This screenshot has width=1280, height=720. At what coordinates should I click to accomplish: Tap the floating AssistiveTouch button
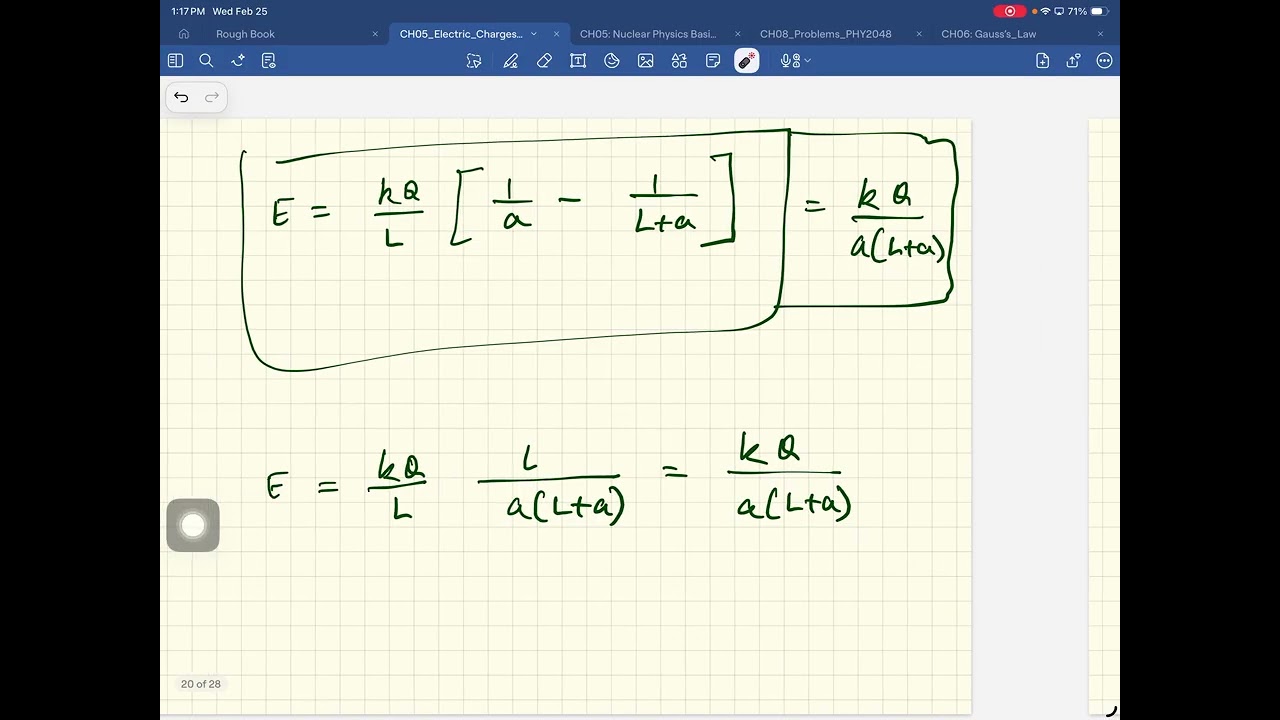click(x=193, y=525)
